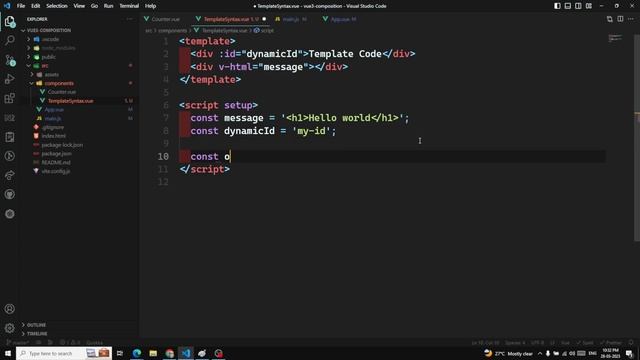The image size is (640, 360).
Task: Toggle panel layout icon in title bar
Action: pos(568,6)
